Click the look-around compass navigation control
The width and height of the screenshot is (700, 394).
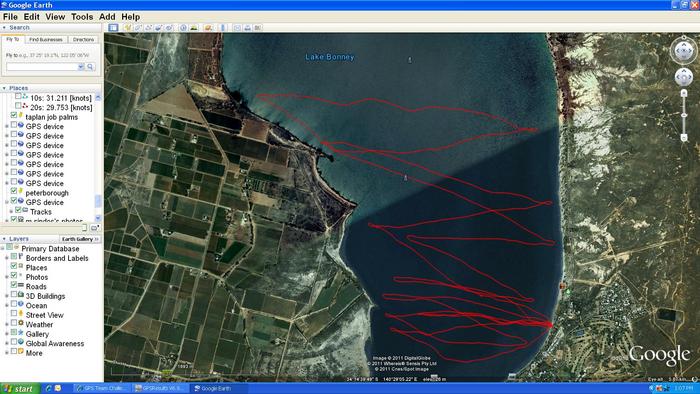(683, 51)
